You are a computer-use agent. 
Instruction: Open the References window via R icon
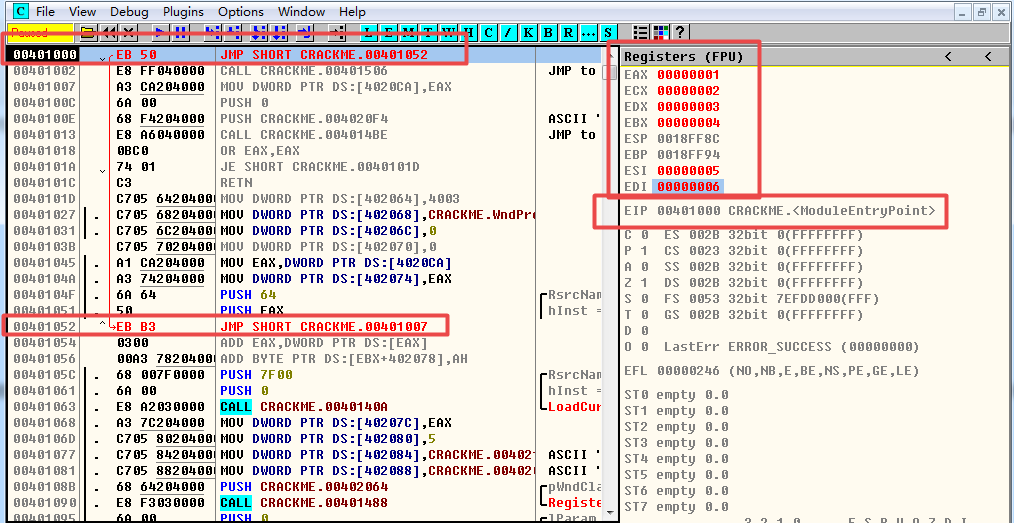[568, 32]
